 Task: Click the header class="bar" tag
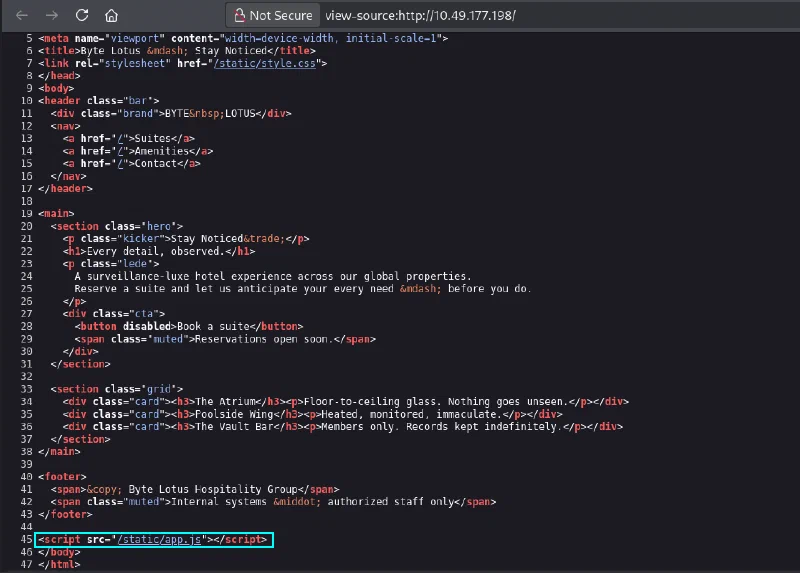point(98,101)
